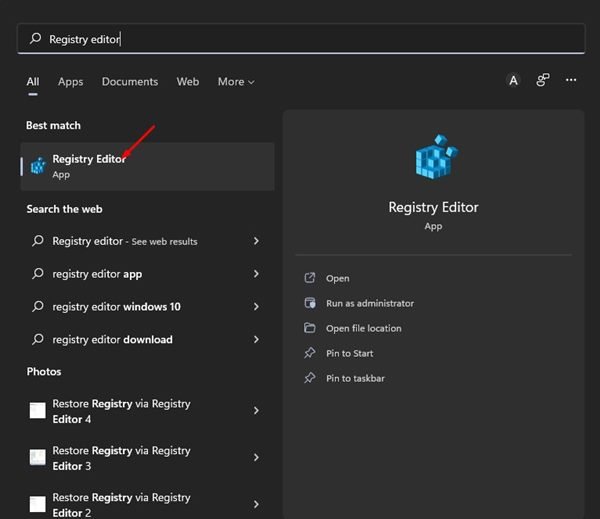Click the small Registry Editor cube icon
This screenshot has width=600, height=519.
(x=38, y=166)
